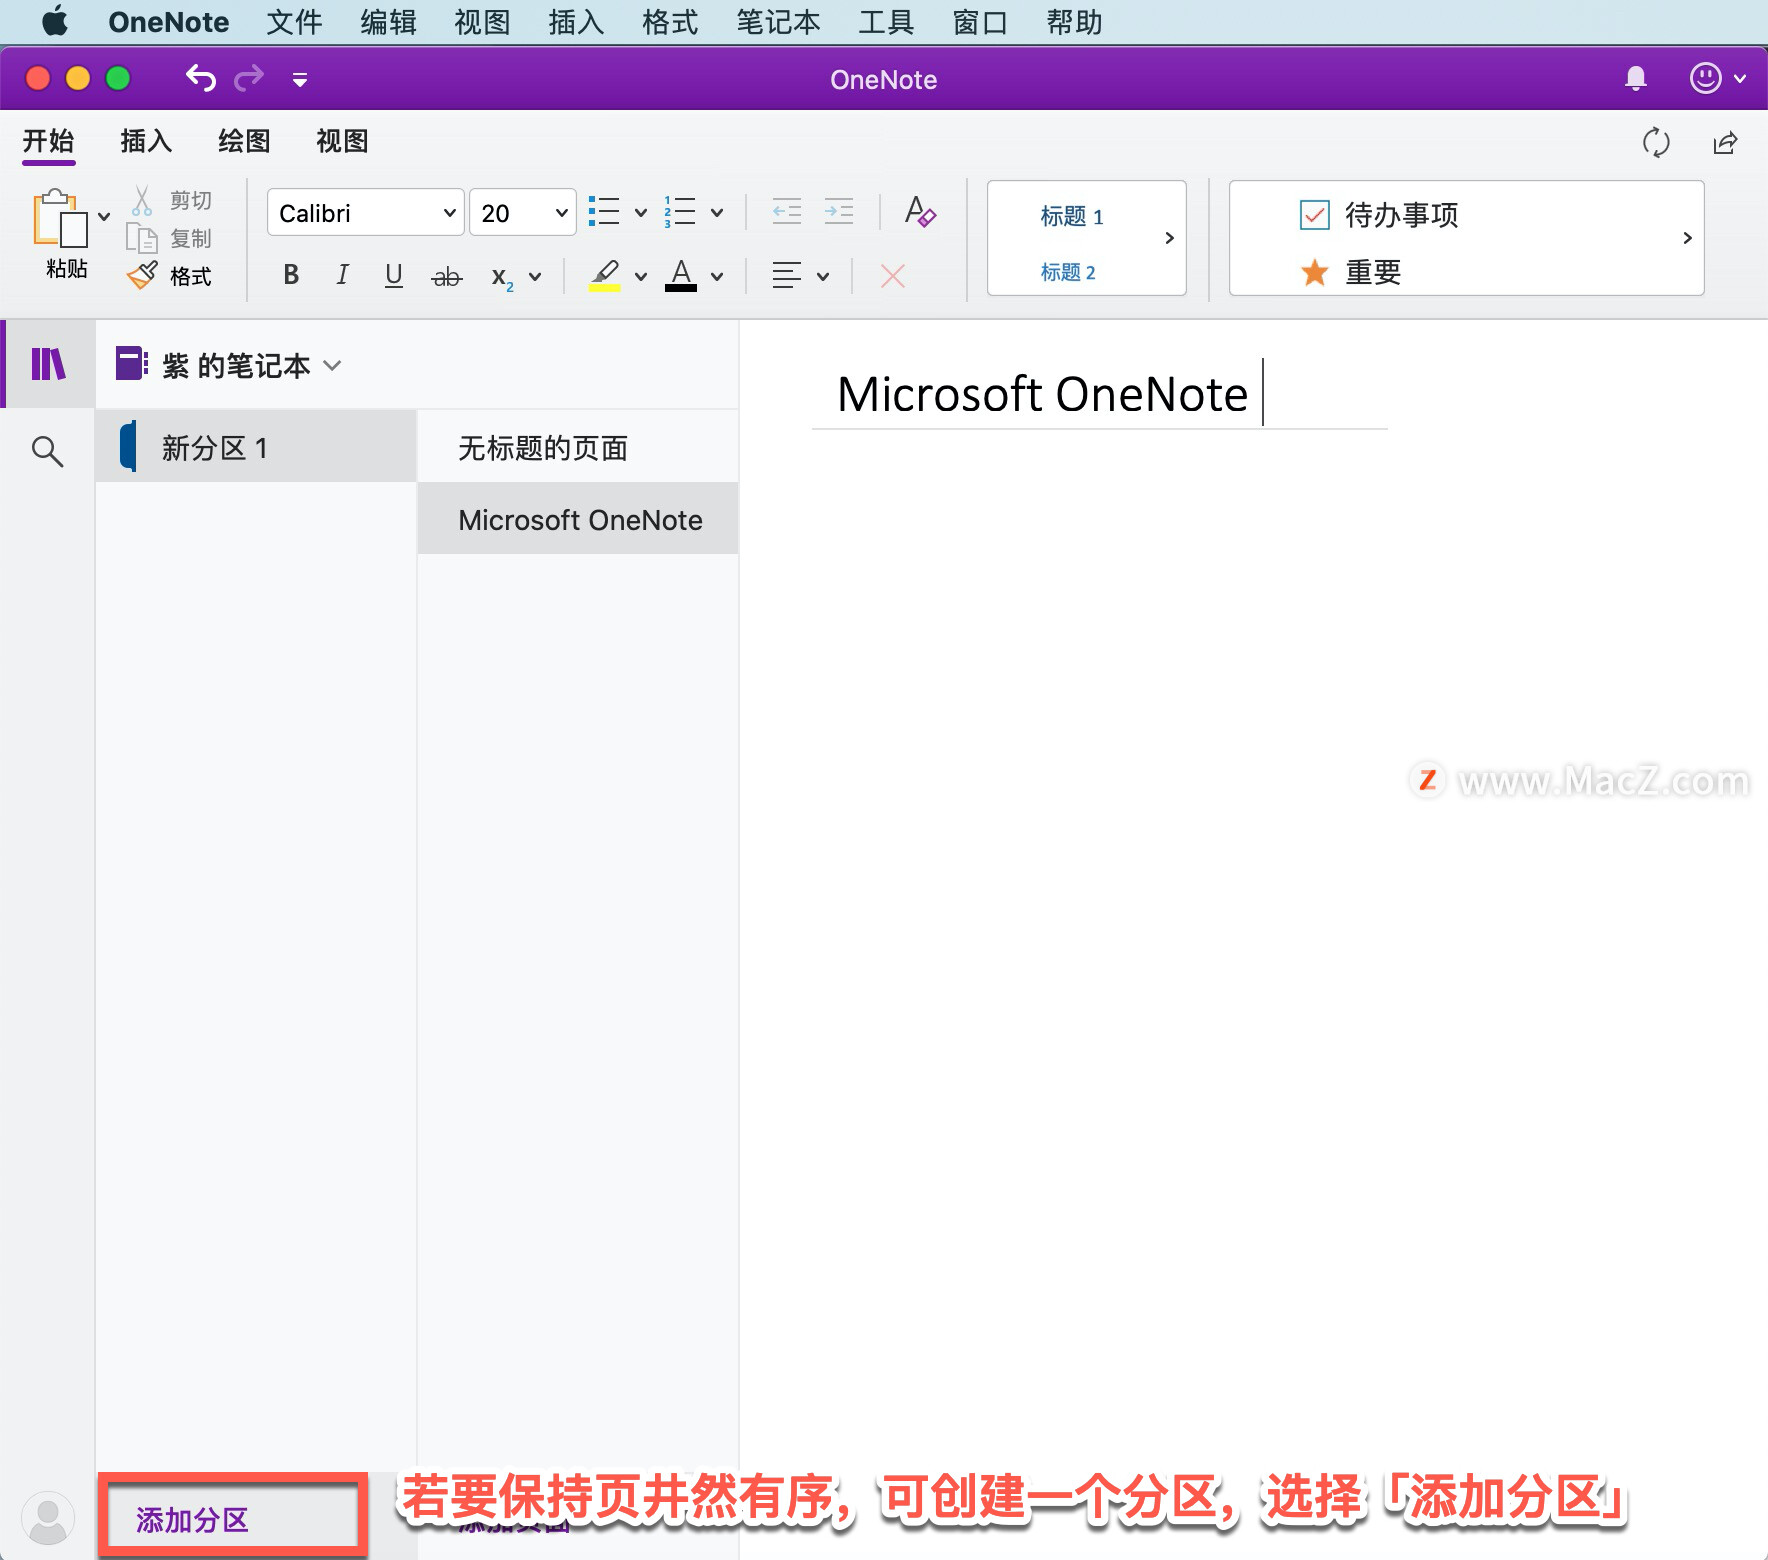
Task: Open the 笔记本 menu in menu bar
Action: pyautogui.click(x=778, y=22)
